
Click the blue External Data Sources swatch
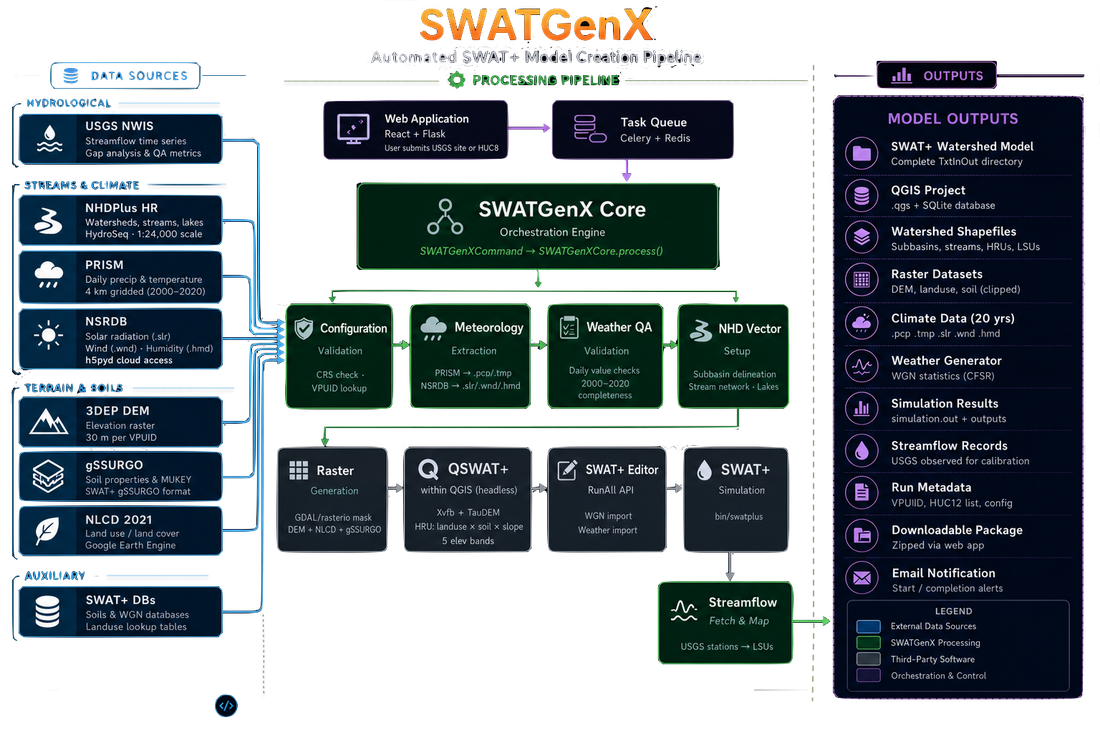[x=868, y=626]
